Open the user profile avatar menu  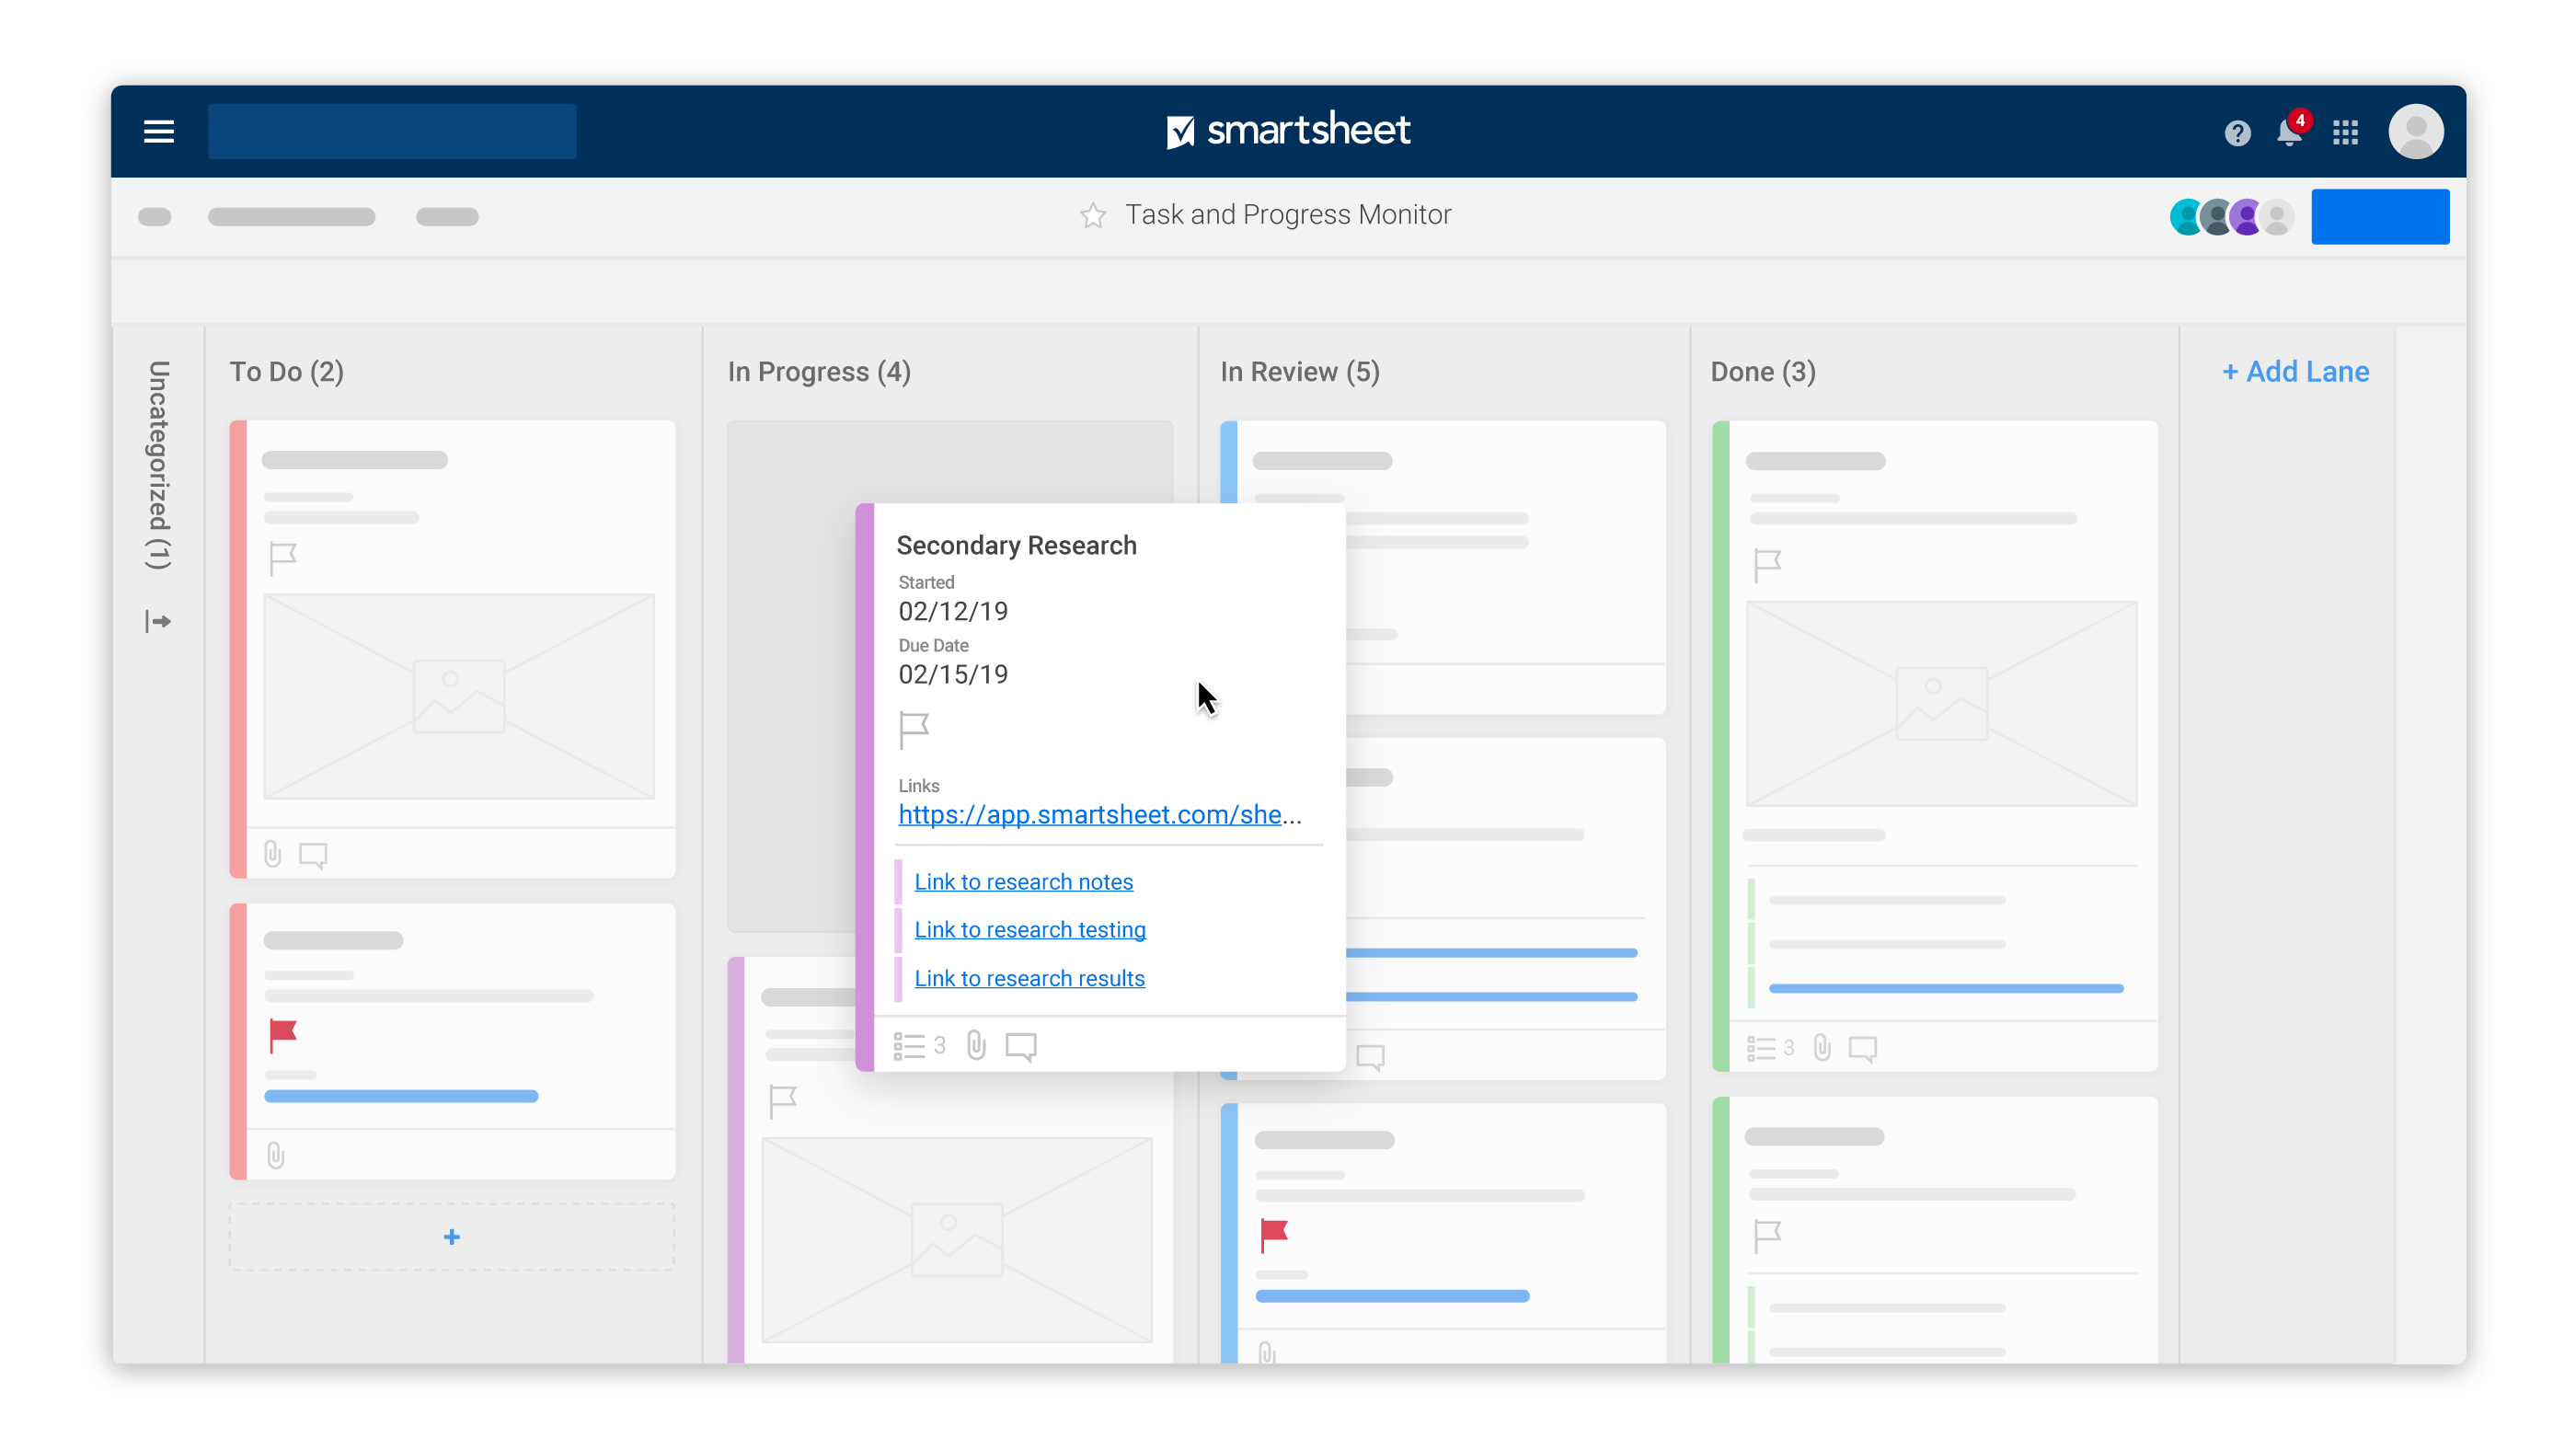tap(2415, 132)
